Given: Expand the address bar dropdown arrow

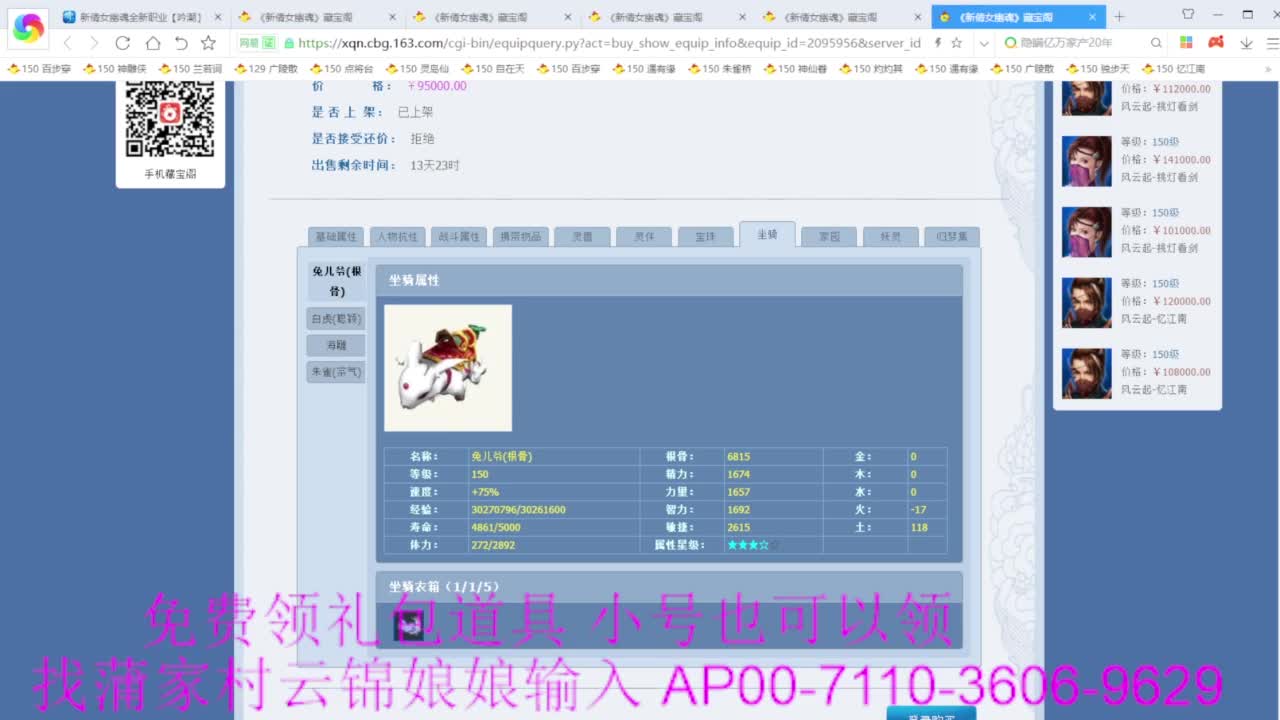Looking at the screenshot, I should pos(984,43).
